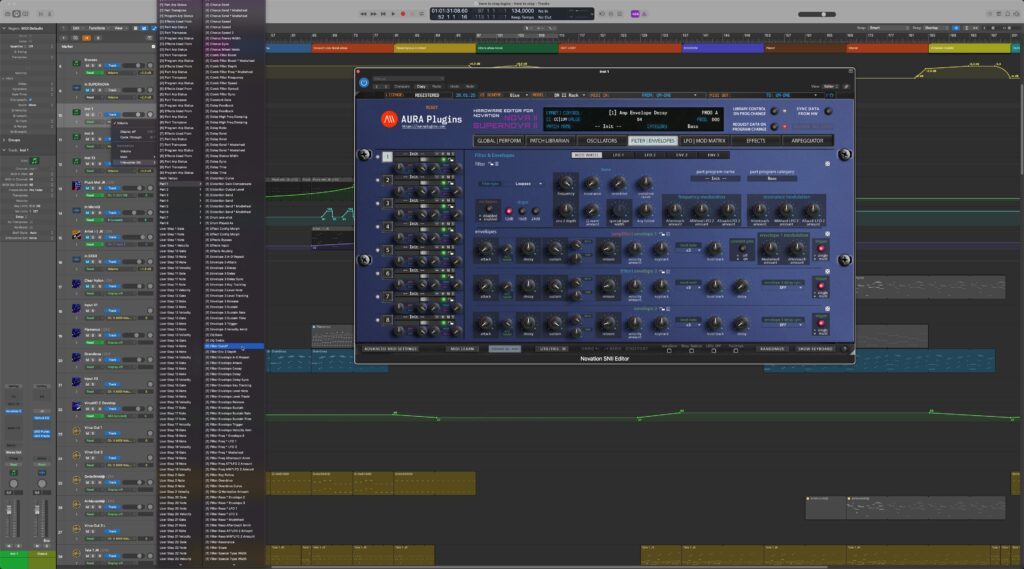The height and width of the screenshot is (569, 1024).
Task: Start playback with the transport play button
Action: (393, 14)
